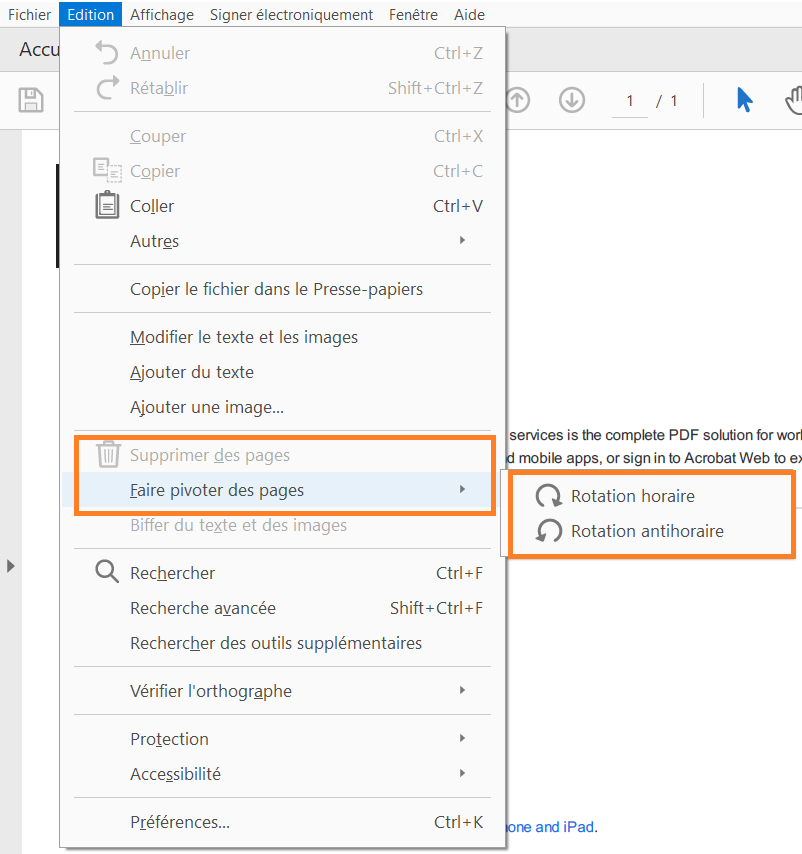Screen dimensions: 802x854
Task: Click the trash icon for Supprimer des pages
Action: click(107, 454)
